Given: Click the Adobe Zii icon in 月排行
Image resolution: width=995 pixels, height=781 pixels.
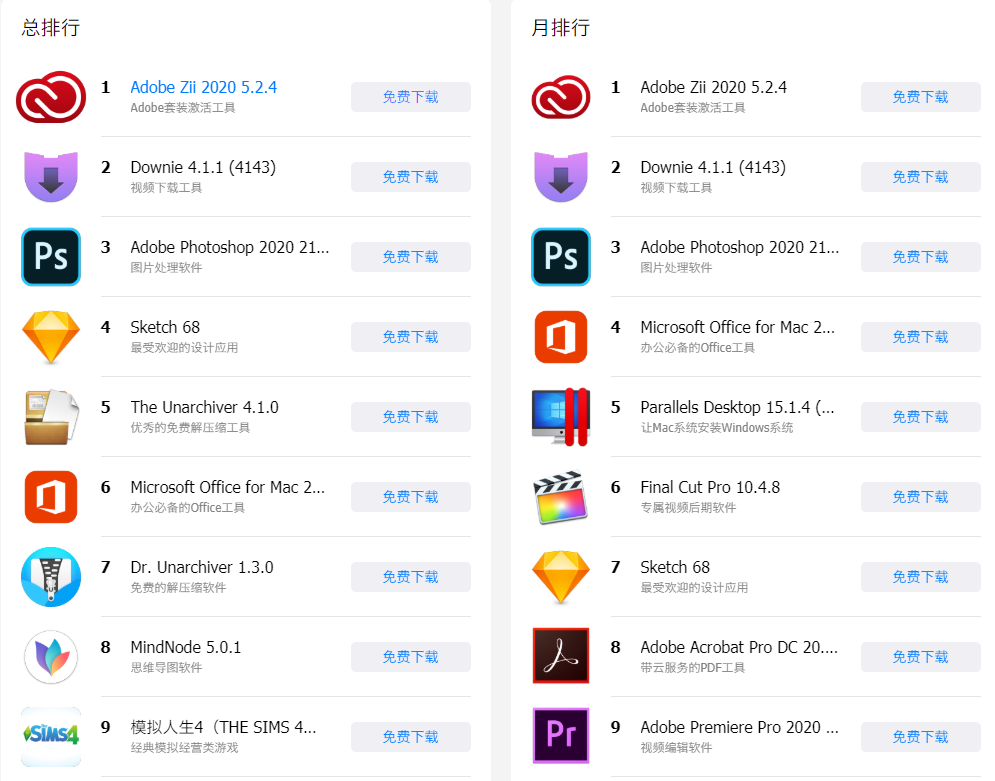Looking at the screenshot, I should 561,97.
